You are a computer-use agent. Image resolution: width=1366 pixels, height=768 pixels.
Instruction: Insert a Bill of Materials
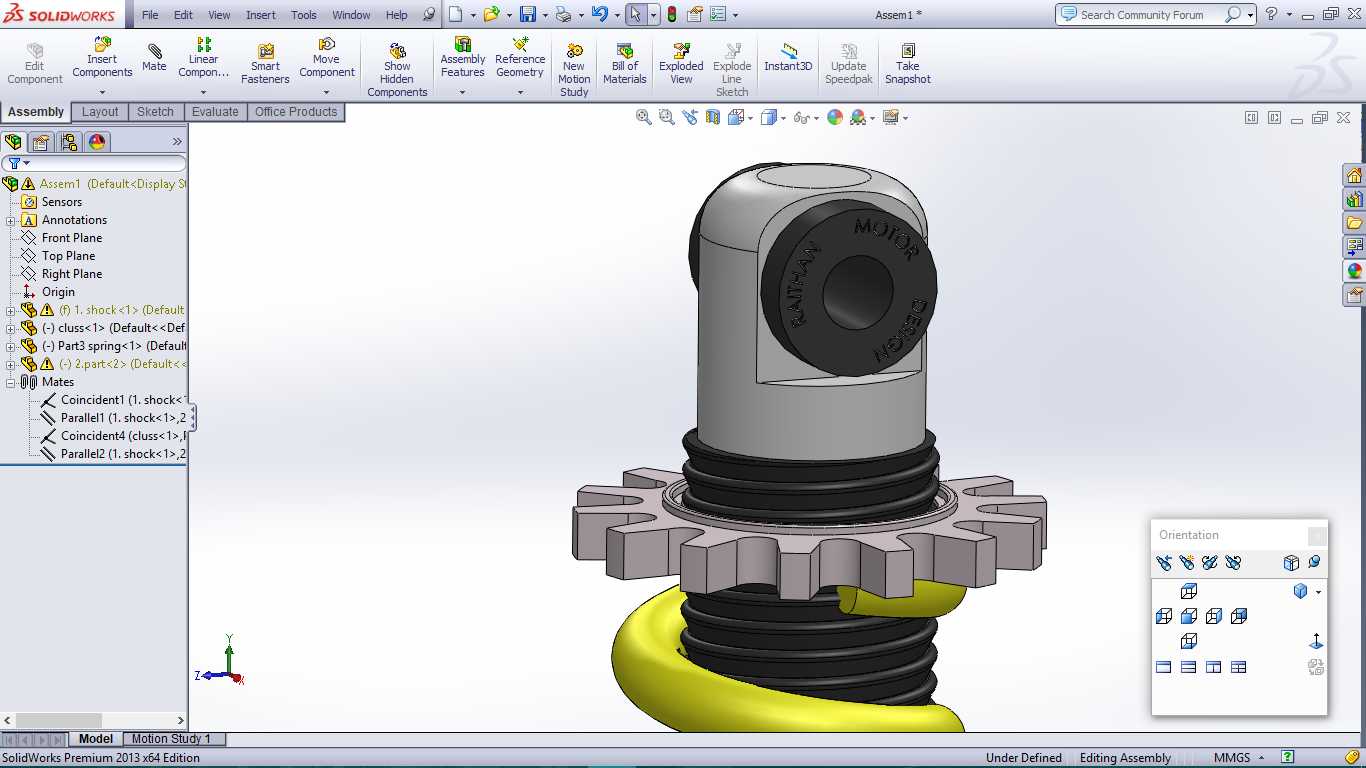[x=625, y=64]
